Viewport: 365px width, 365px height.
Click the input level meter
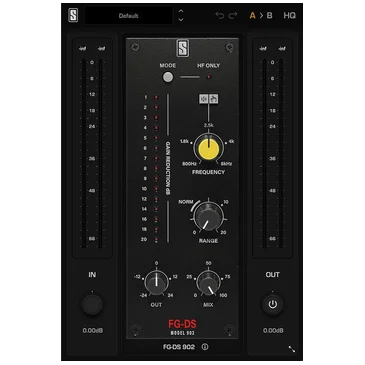[92, 153]
